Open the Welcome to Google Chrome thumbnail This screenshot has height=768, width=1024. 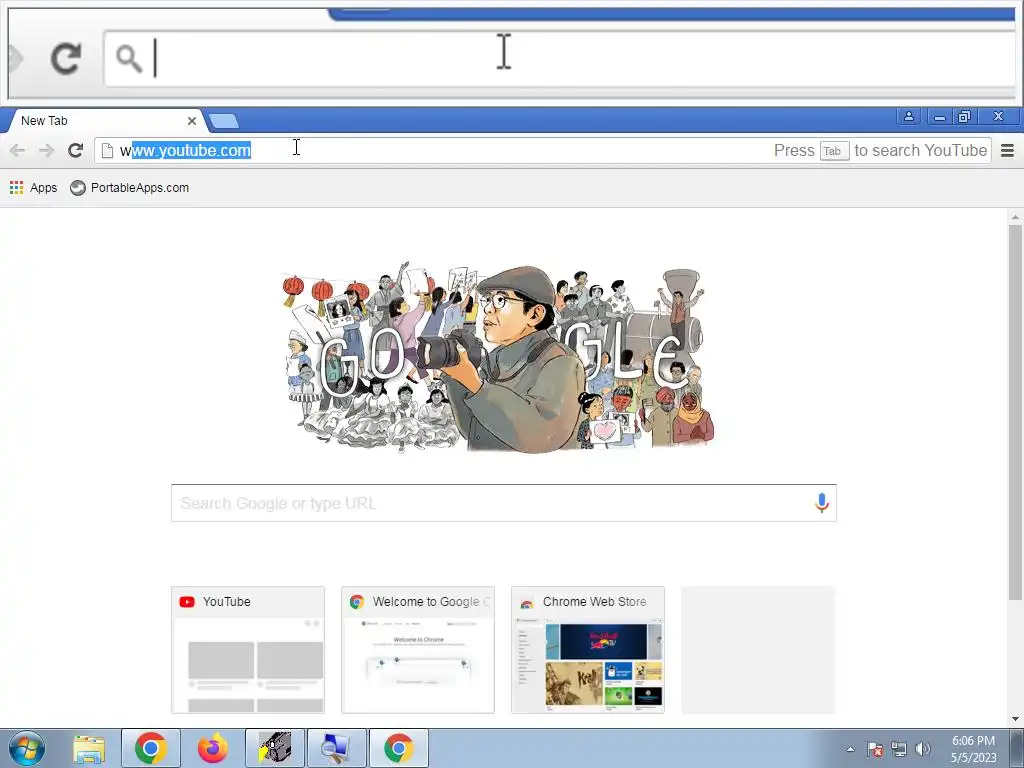(418, 650)
